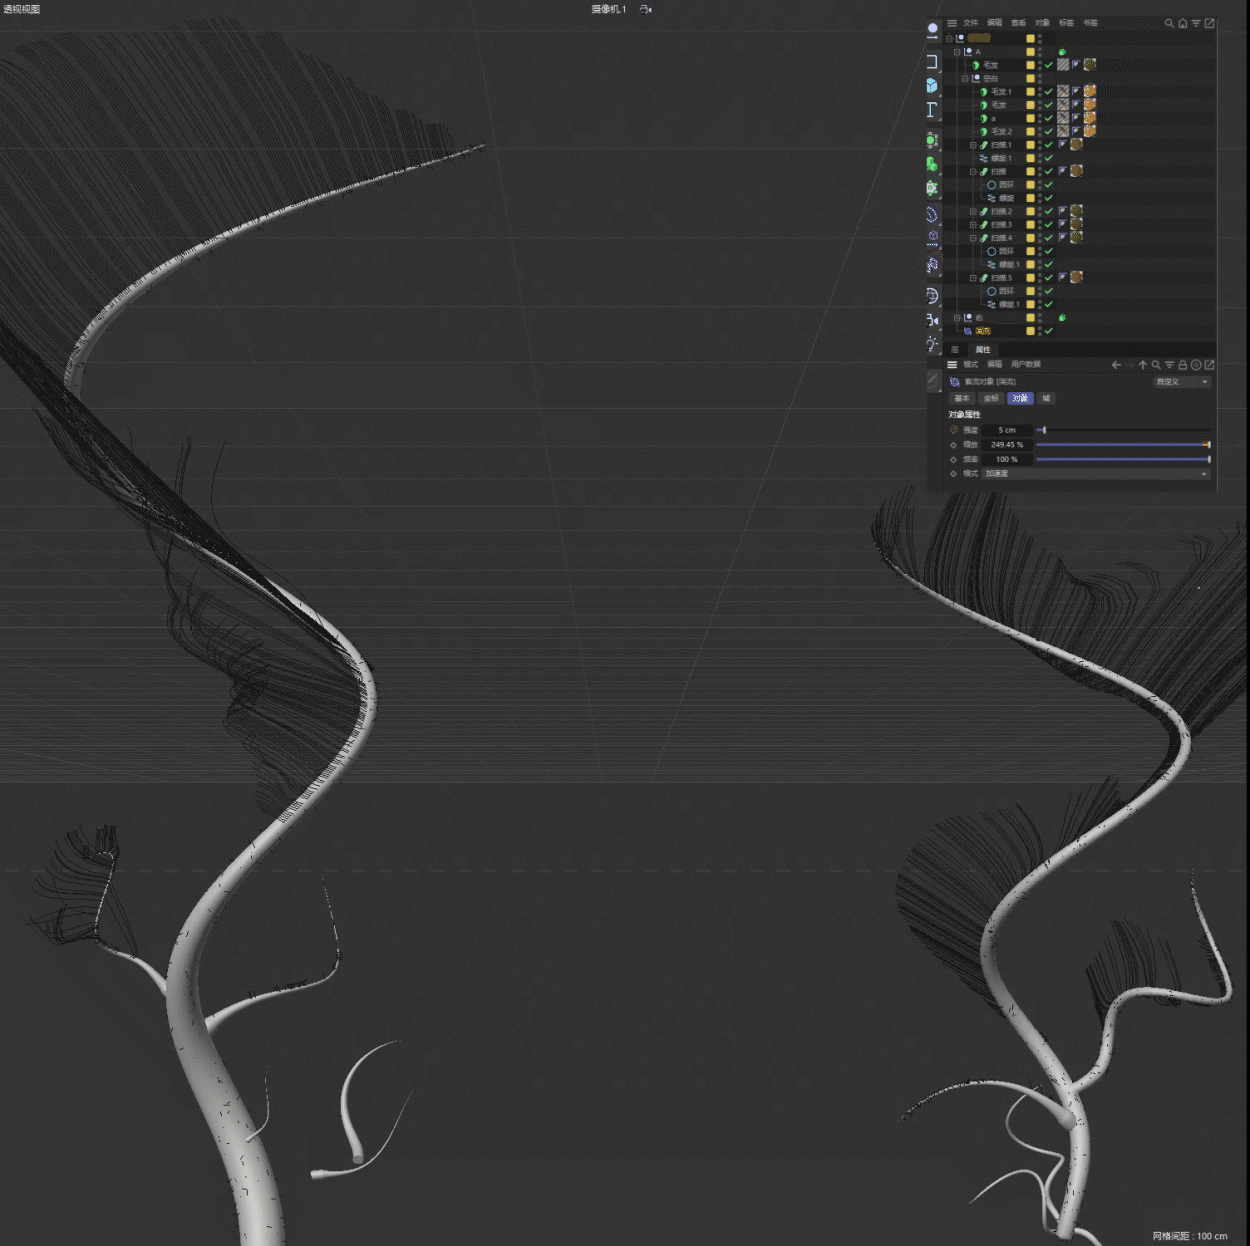Open the green Volume builder tool
The image size is (1250, 1246).
click(931, 164)
